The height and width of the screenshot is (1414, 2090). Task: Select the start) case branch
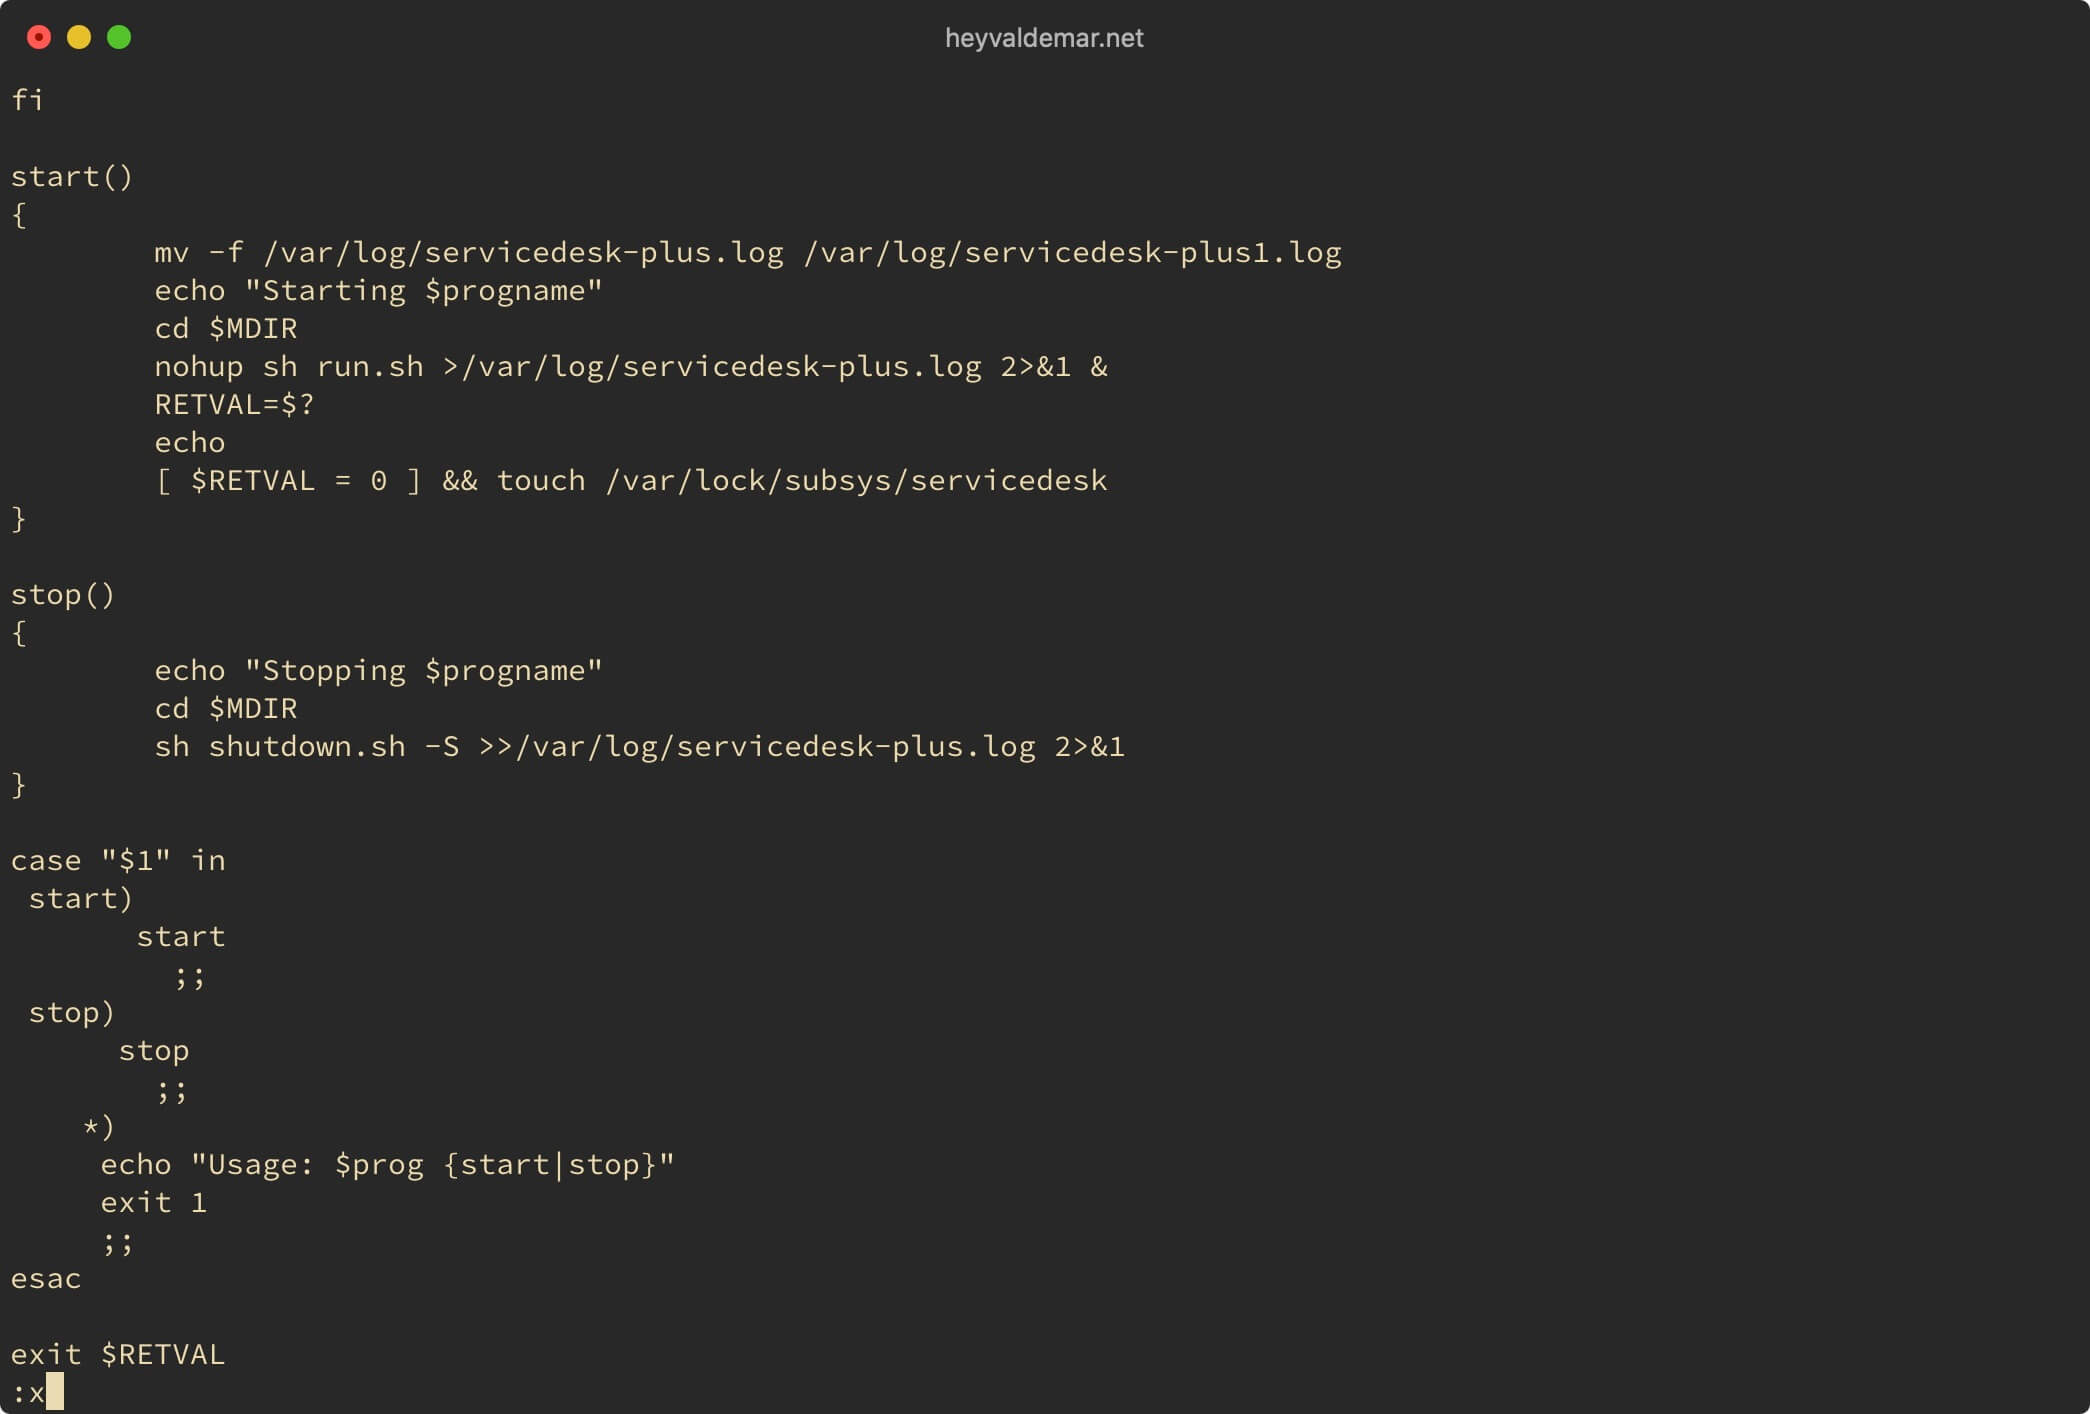pyautogui.click(x=77, y=896)
